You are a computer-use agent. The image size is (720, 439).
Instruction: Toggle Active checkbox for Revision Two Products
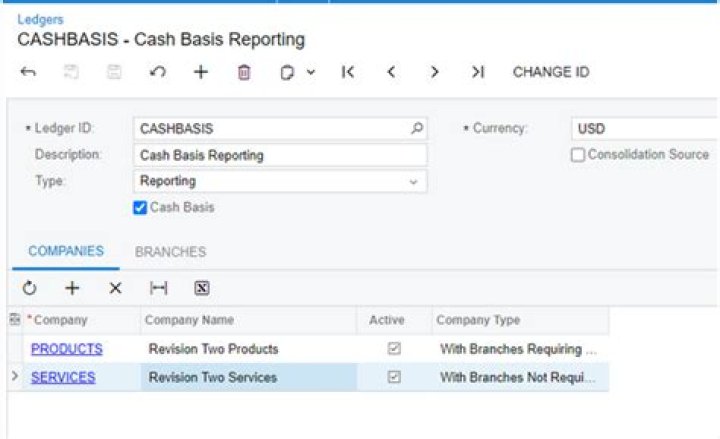(x=394, y=349)
